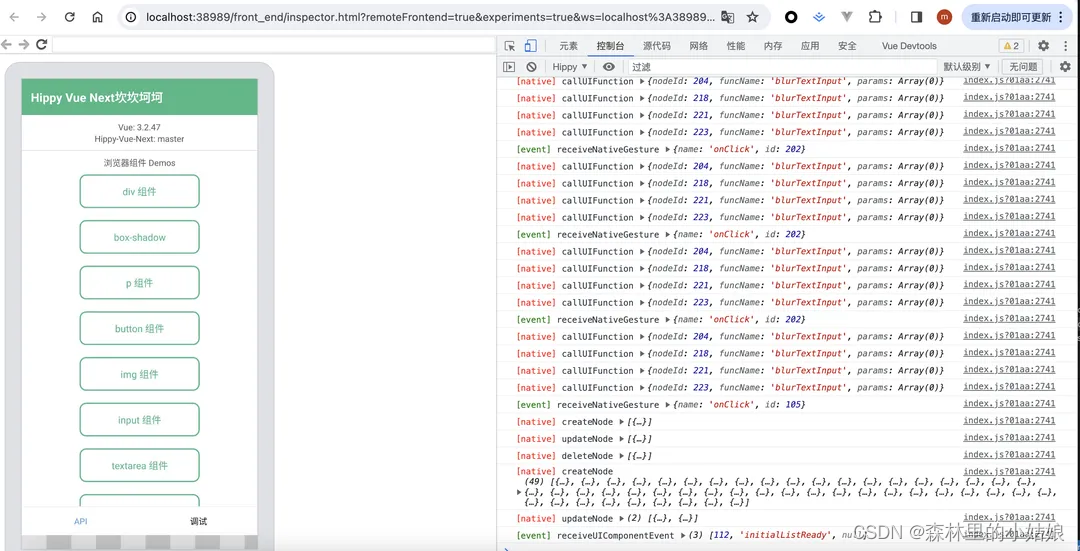
Task: Reload the browser page
Action: pyautogui.click(x=70, y=17)
